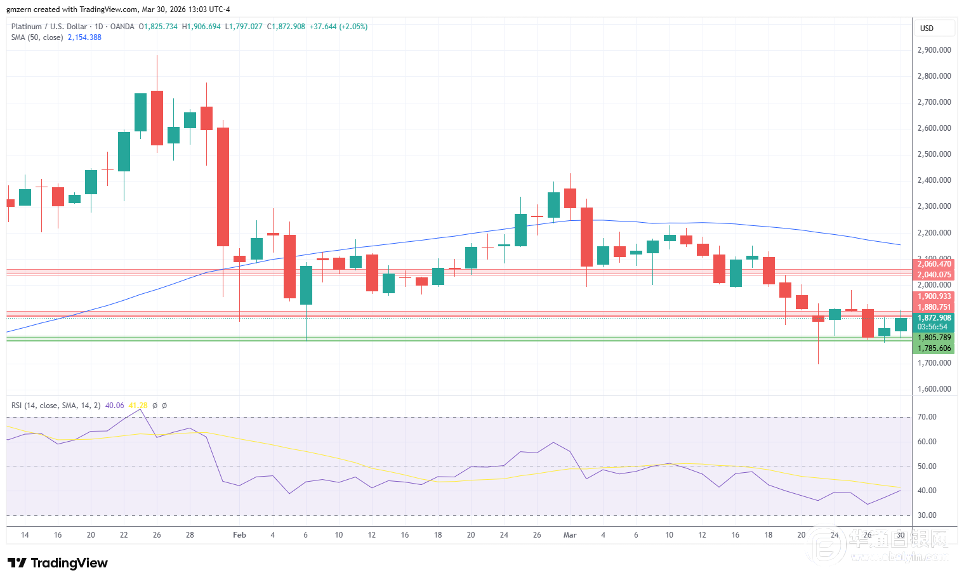
Task: Click the 2,040.075 red price label
Action: click(x=934, y=273)
